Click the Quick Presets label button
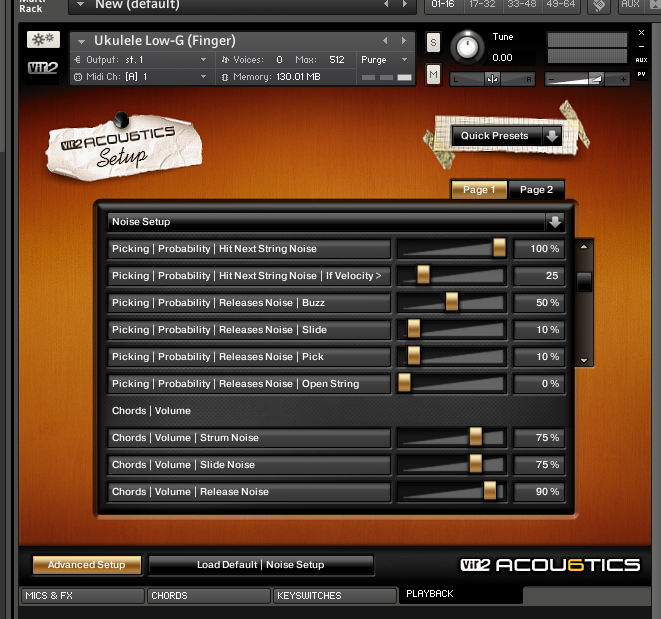 [x=497, y=136]
